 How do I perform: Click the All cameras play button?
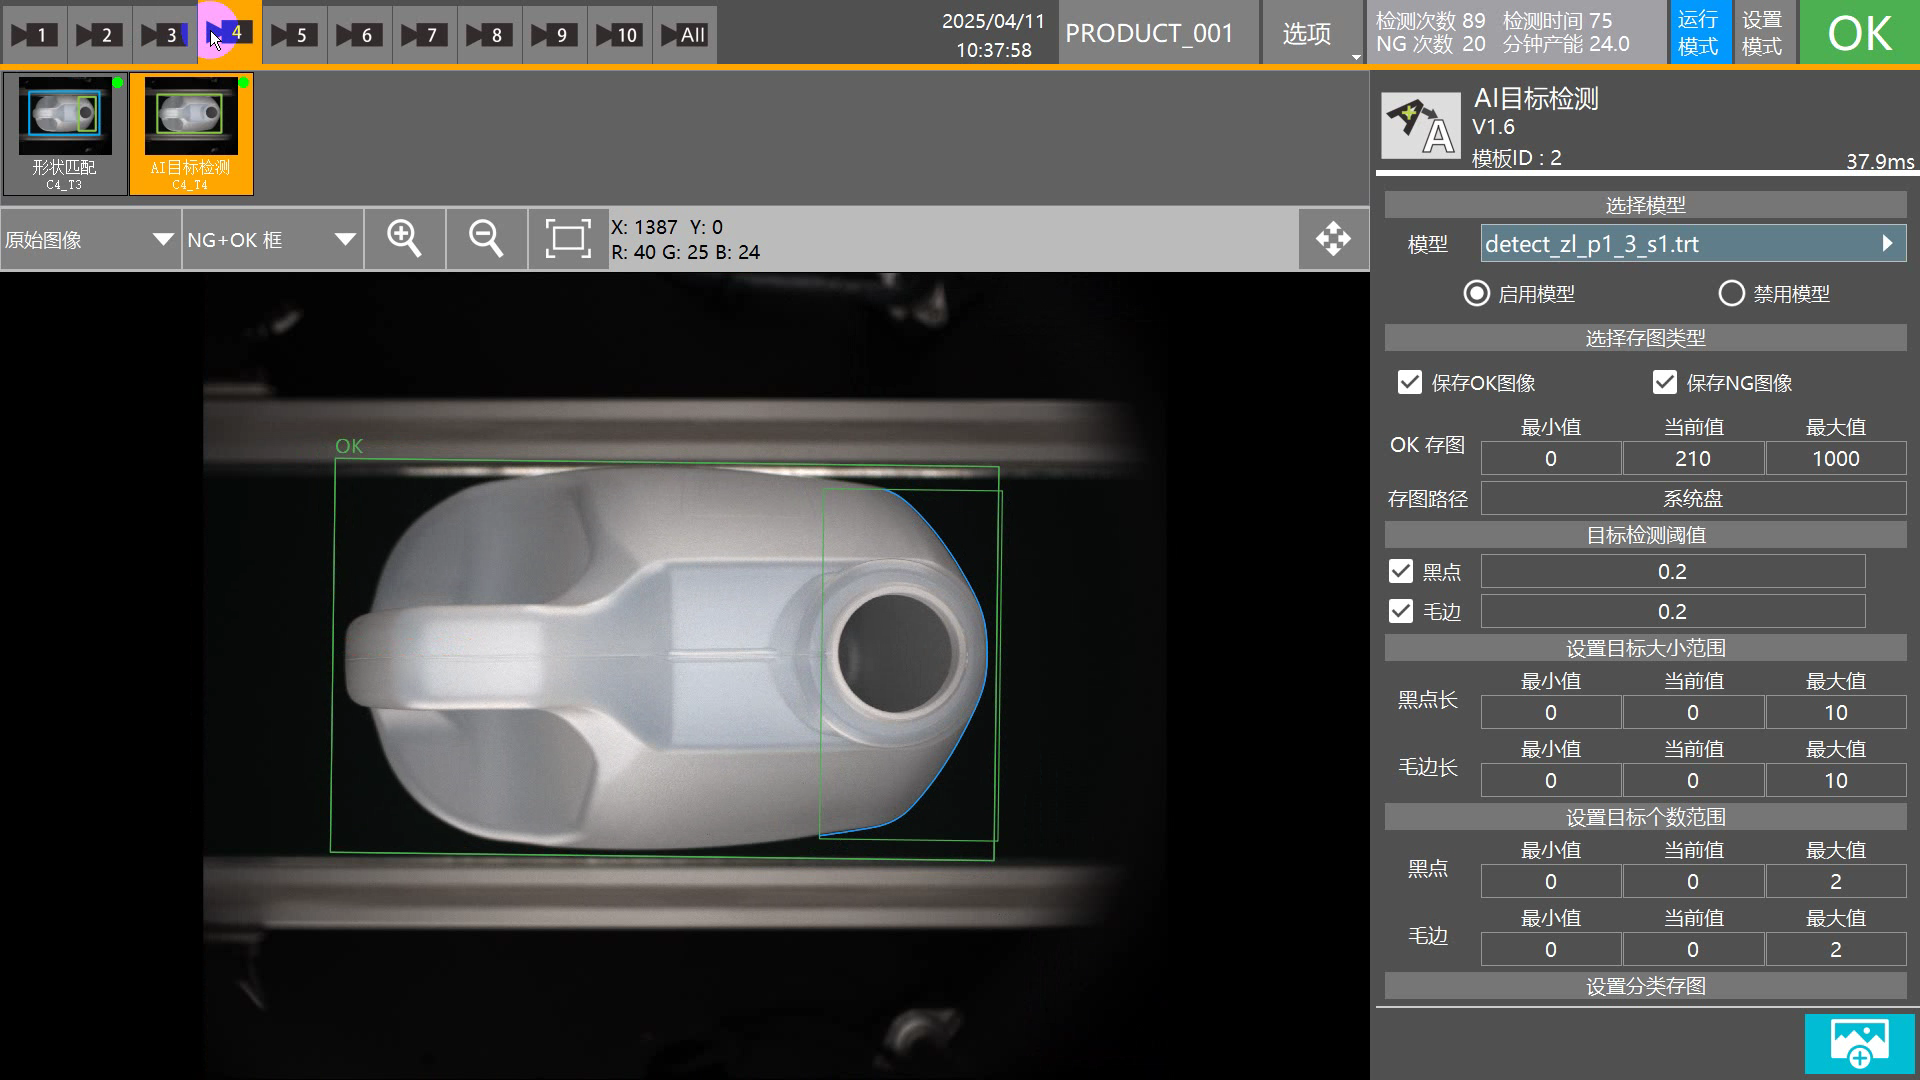(684, 35)
